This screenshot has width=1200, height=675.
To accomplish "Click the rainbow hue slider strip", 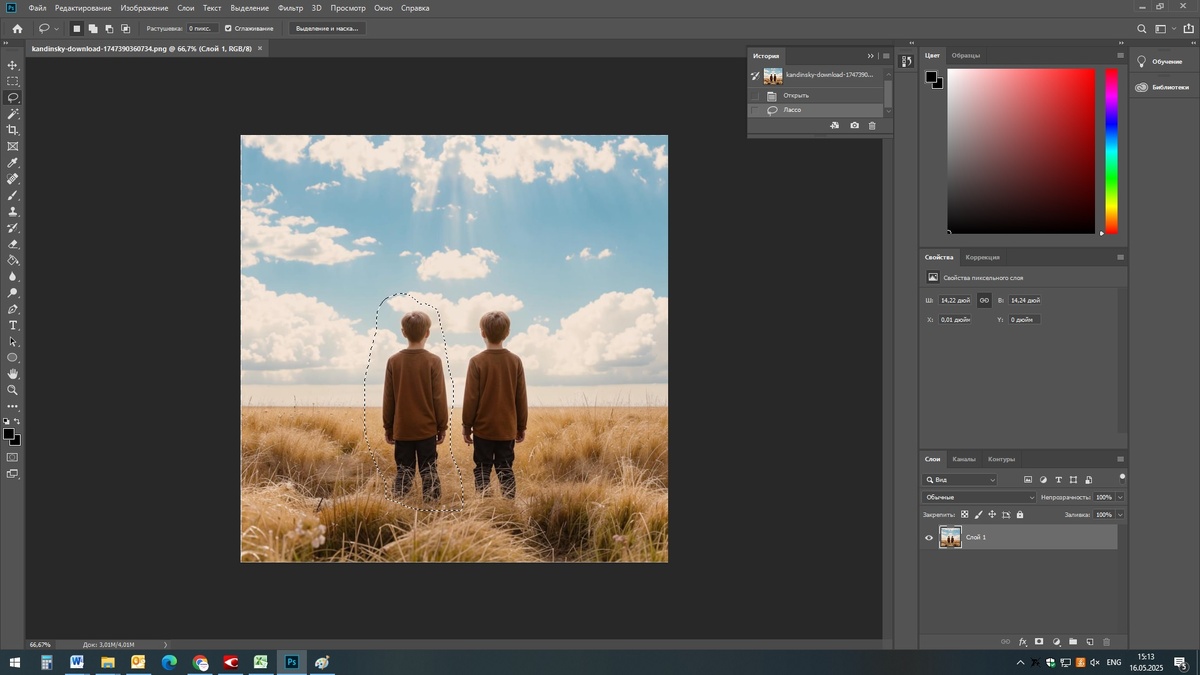I will 1111,150.
